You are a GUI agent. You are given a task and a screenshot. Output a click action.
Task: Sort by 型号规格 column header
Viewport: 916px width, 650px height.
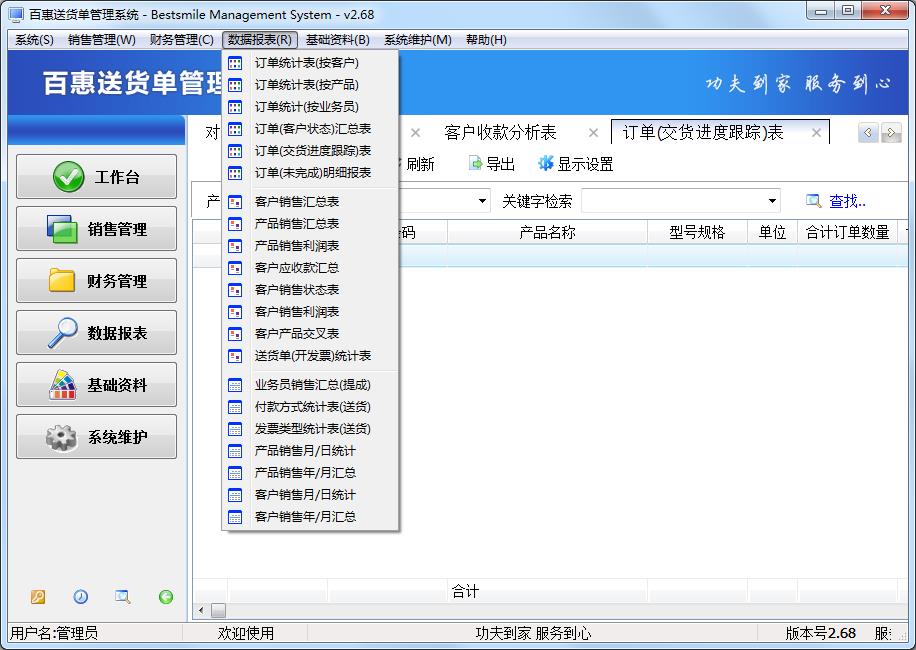point(697,232)
